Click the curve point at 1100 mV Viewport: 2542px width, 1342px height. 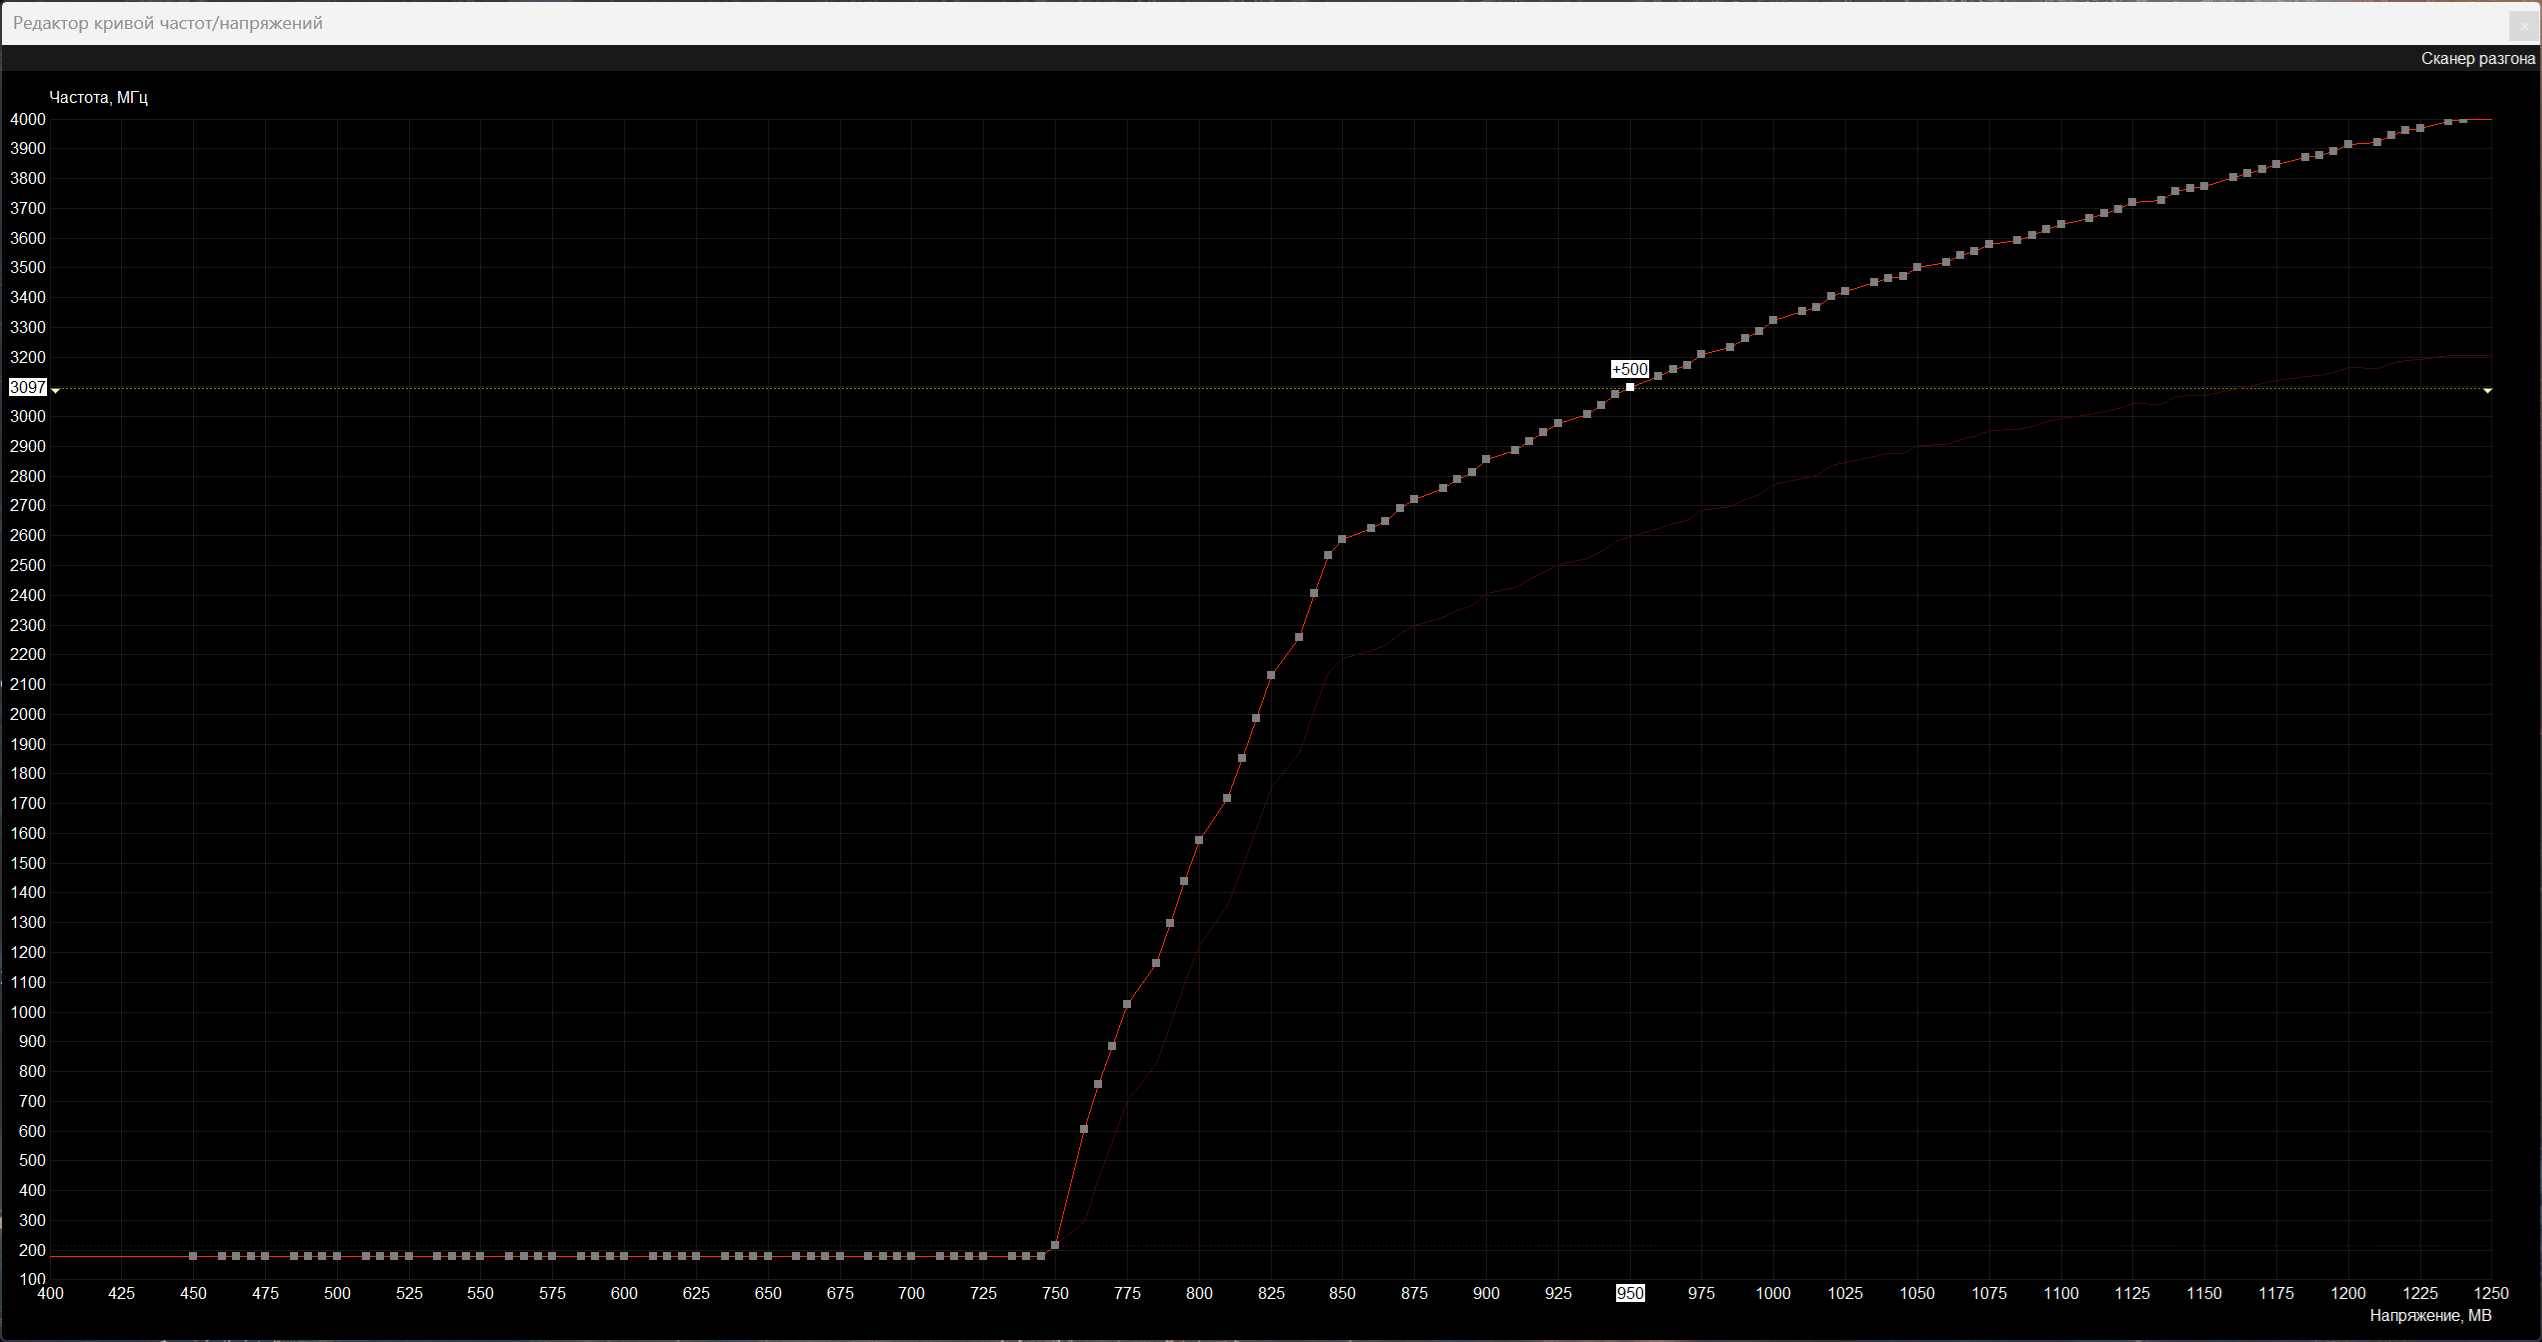coord(2061,224)
